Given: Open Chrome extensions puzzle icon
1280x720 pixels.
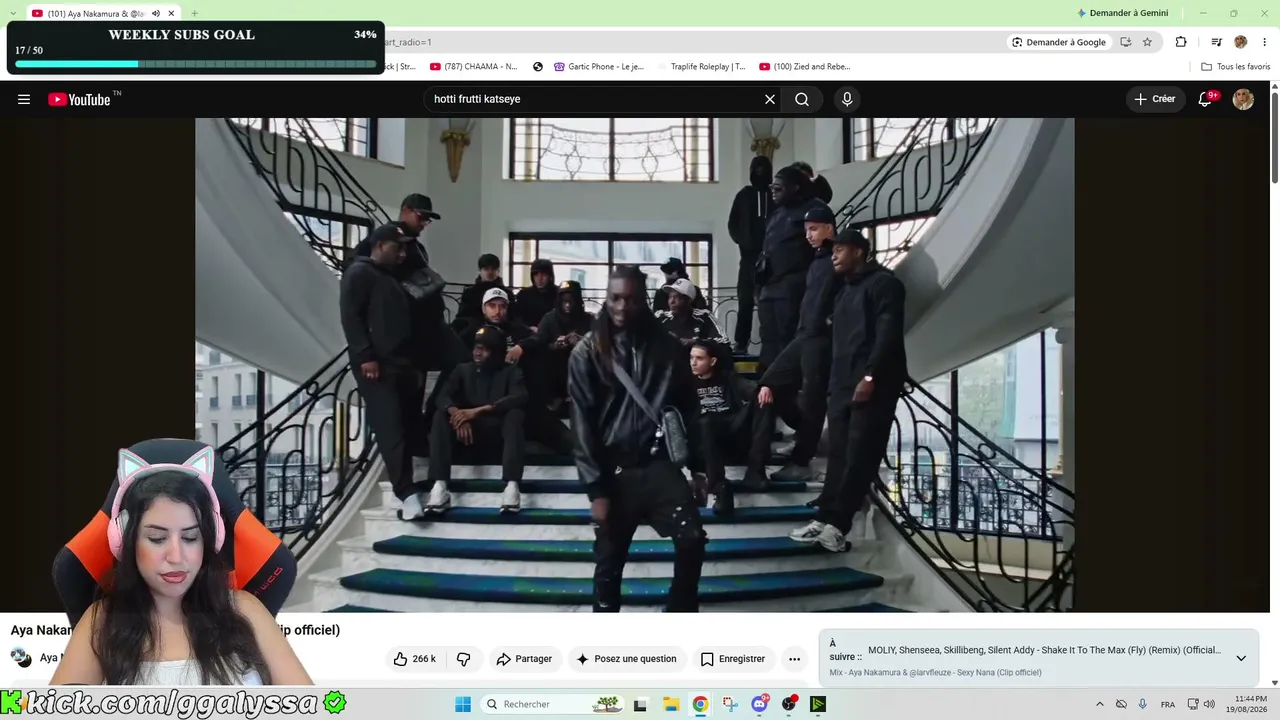Looking at the screenshot, I should (1181, 42).
